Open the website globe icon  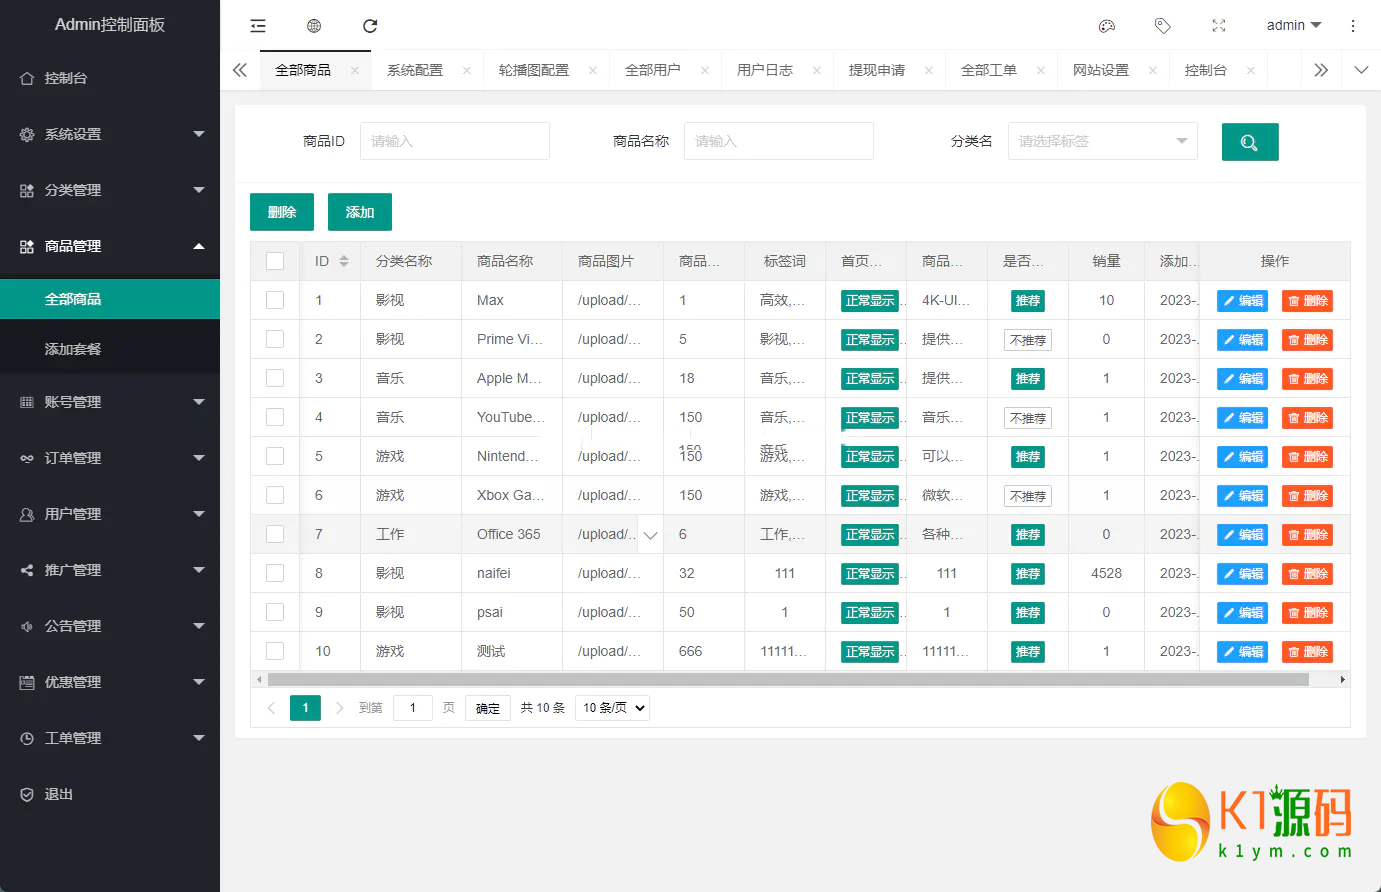coord(314,26)
